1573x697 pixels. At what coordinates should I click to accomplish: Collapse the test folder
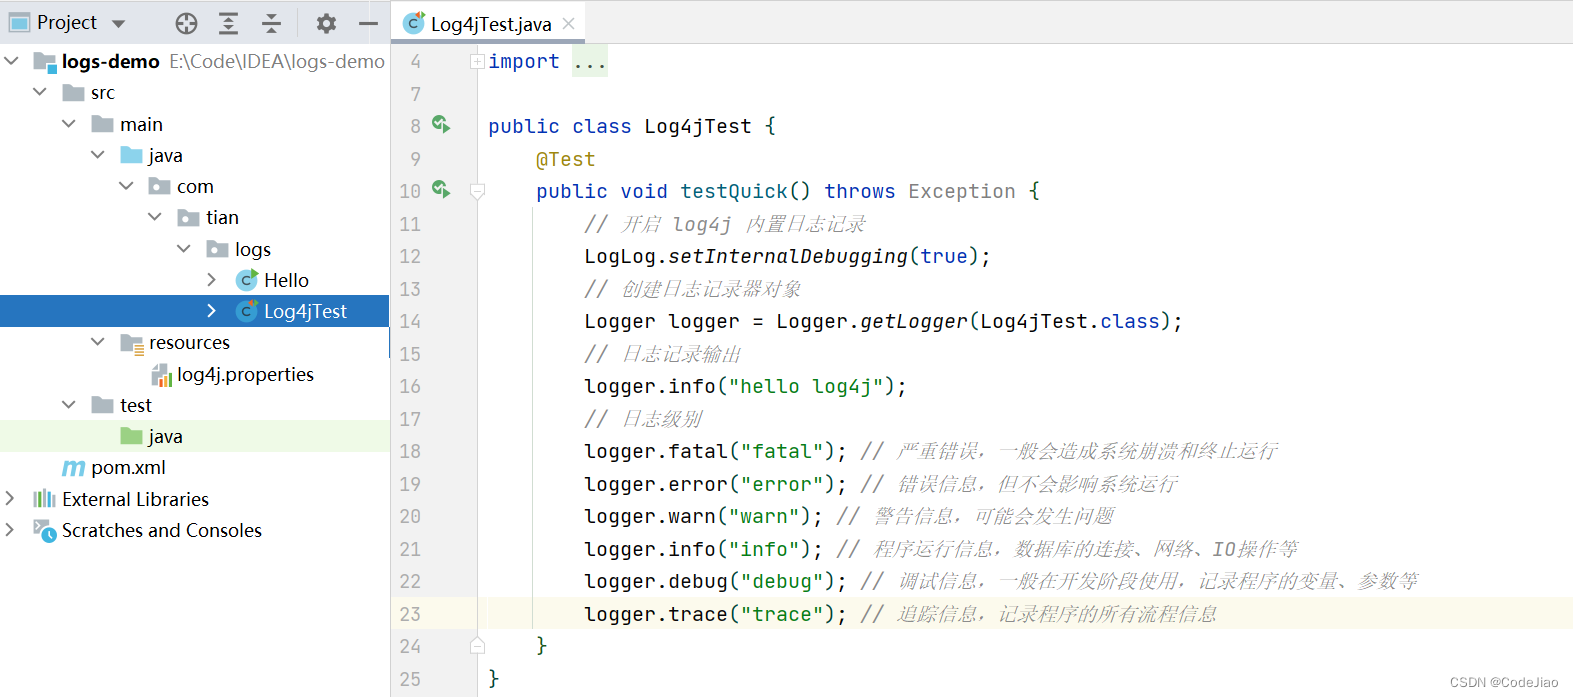coord(69,405)
